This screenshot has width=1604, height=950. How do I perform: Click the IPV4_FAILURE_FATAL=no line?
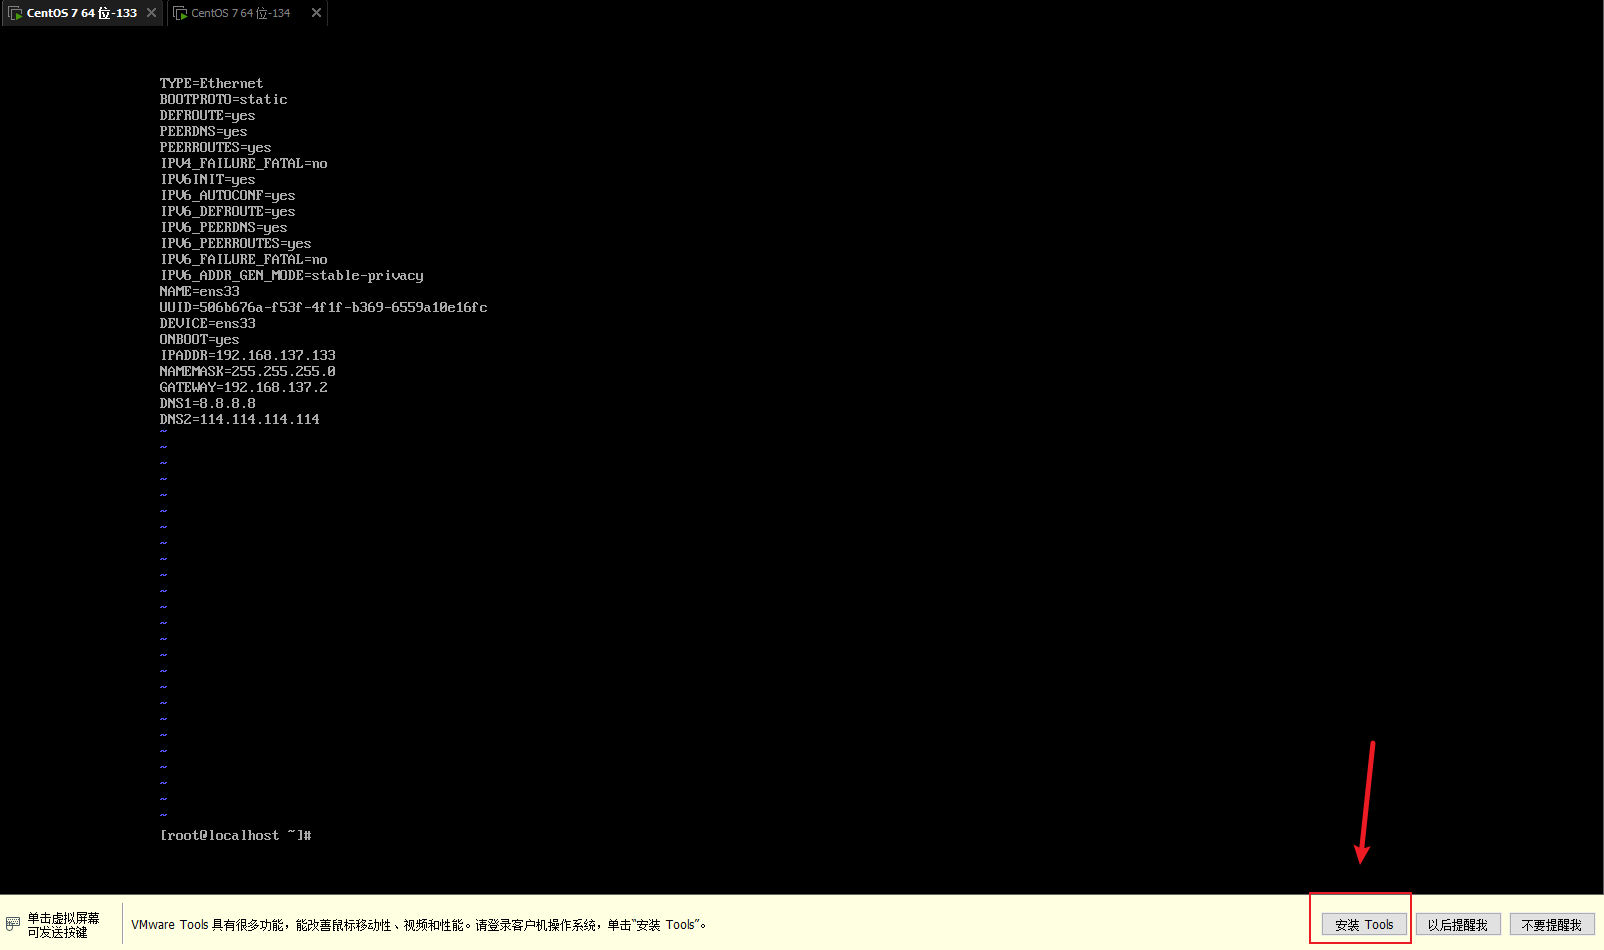243,163
